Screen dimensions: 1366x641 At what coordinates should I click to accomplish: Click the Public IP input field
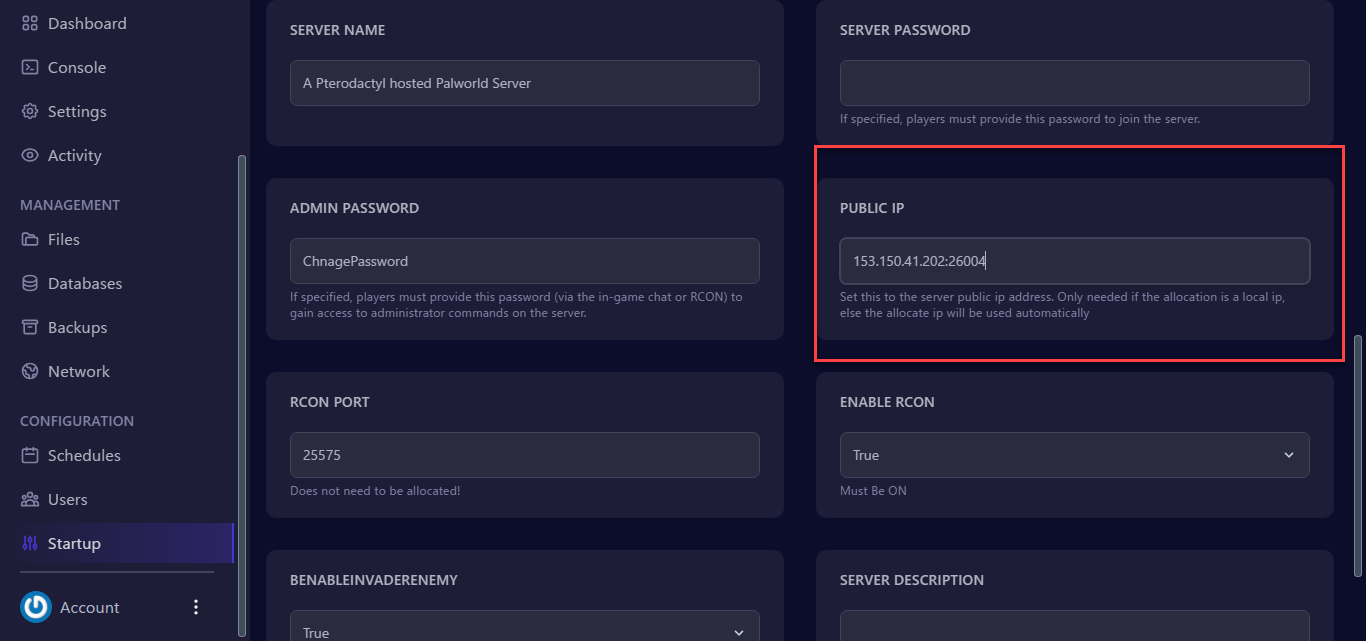1075,261
